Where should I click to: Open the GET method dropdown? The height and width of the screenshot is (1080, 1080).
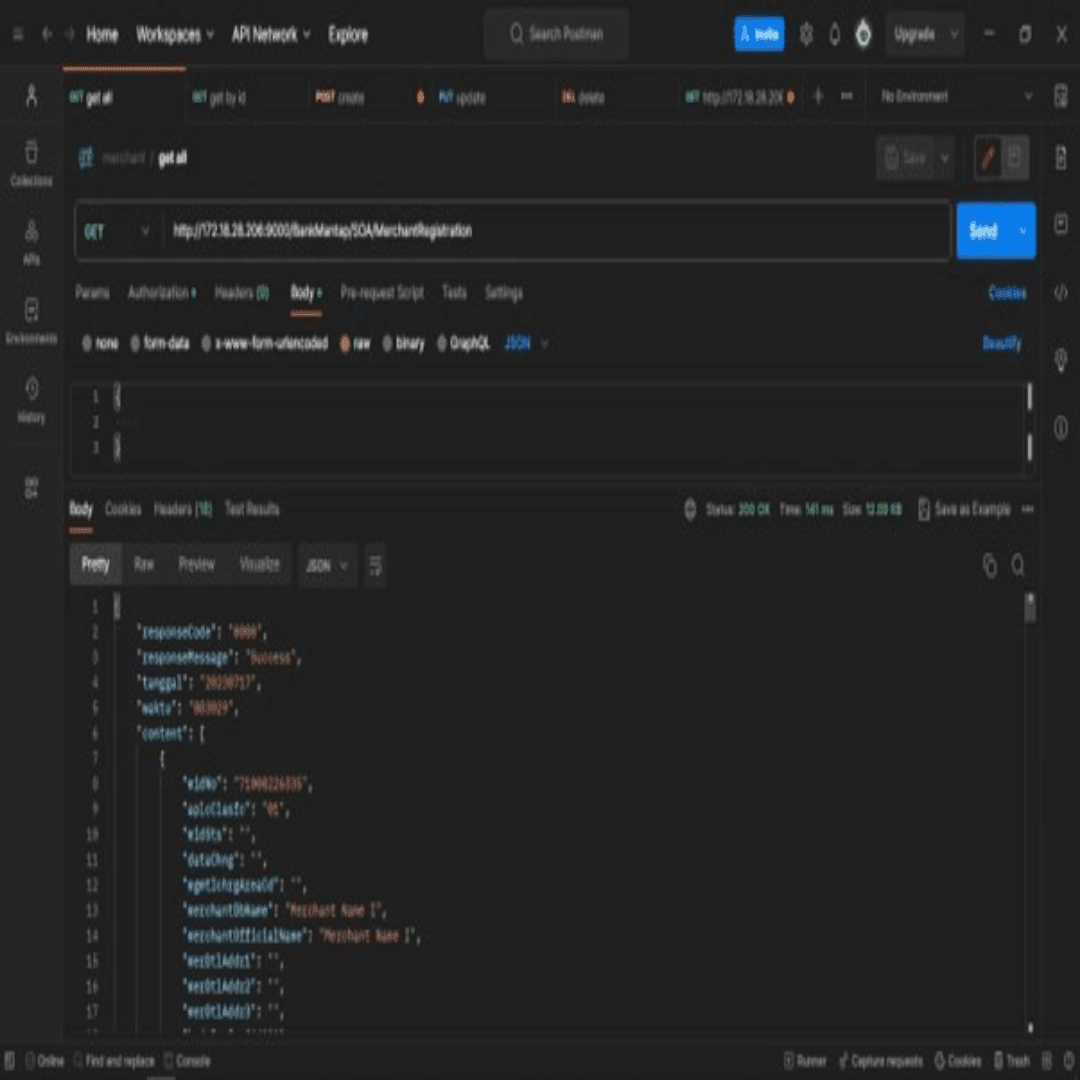[116, 231]
